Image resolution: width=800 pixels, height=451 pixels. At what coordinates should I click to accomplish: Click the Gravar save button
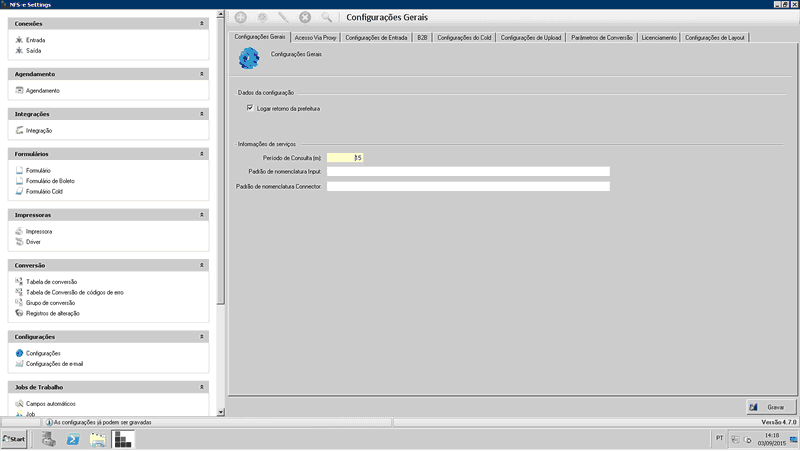coord(771,407)
